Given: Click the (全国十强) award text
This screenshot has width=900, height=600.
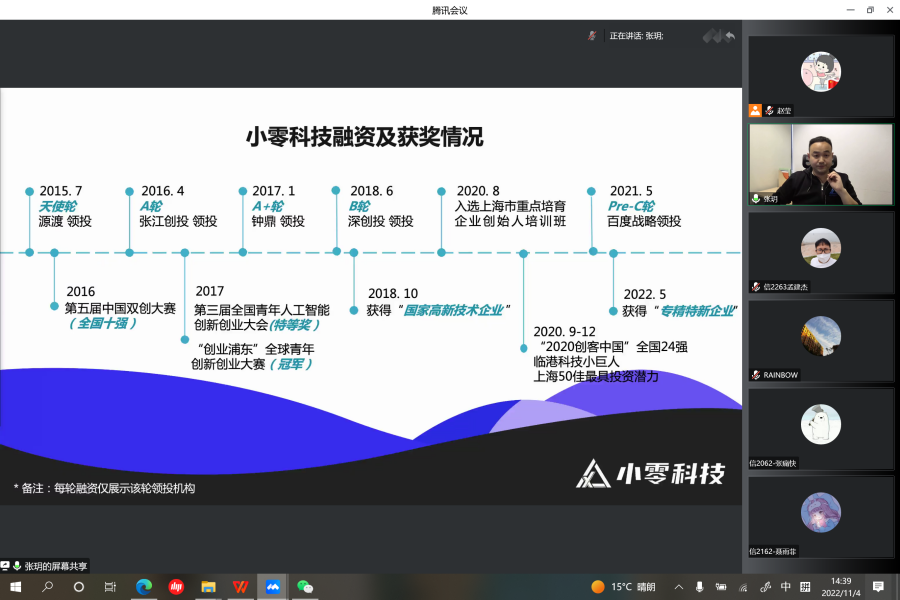Looking at the screenshot, I should tap(102, 324).
